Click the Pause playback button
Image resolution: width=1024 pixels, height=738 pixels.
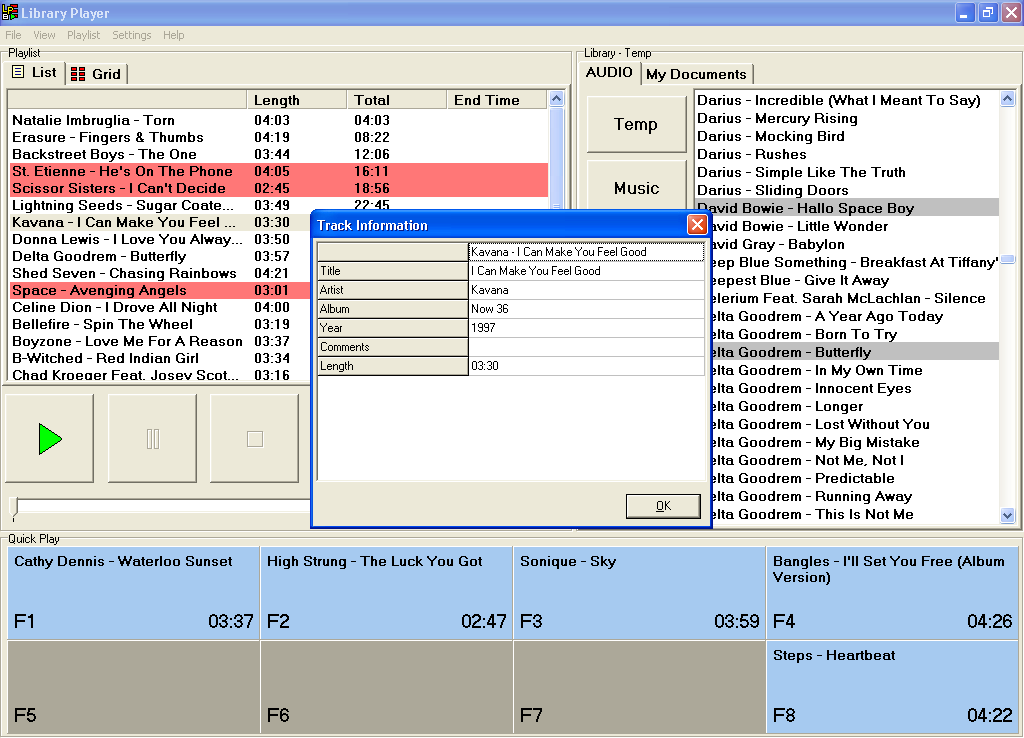coord(152,438)
